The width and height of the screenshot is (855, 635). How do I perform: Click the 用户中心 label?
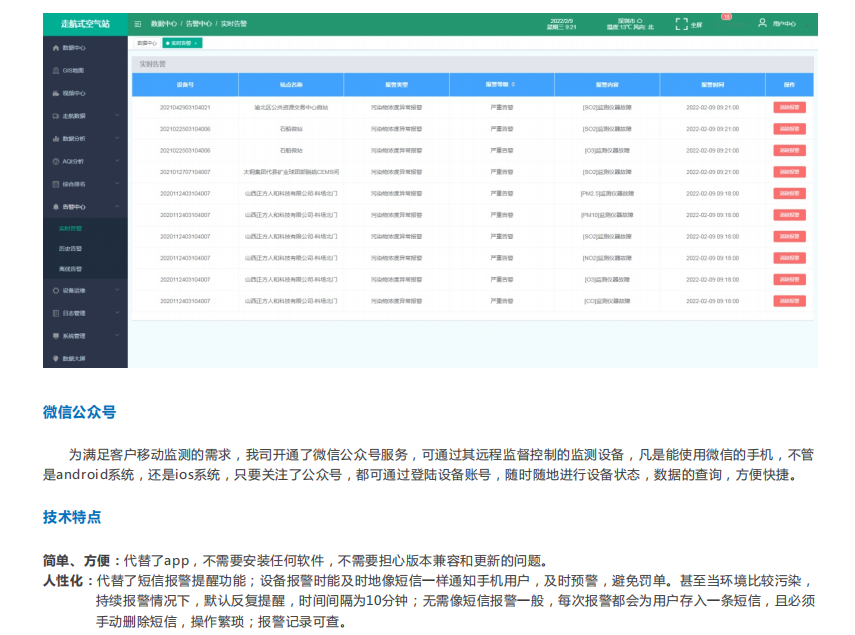point(784,24)
